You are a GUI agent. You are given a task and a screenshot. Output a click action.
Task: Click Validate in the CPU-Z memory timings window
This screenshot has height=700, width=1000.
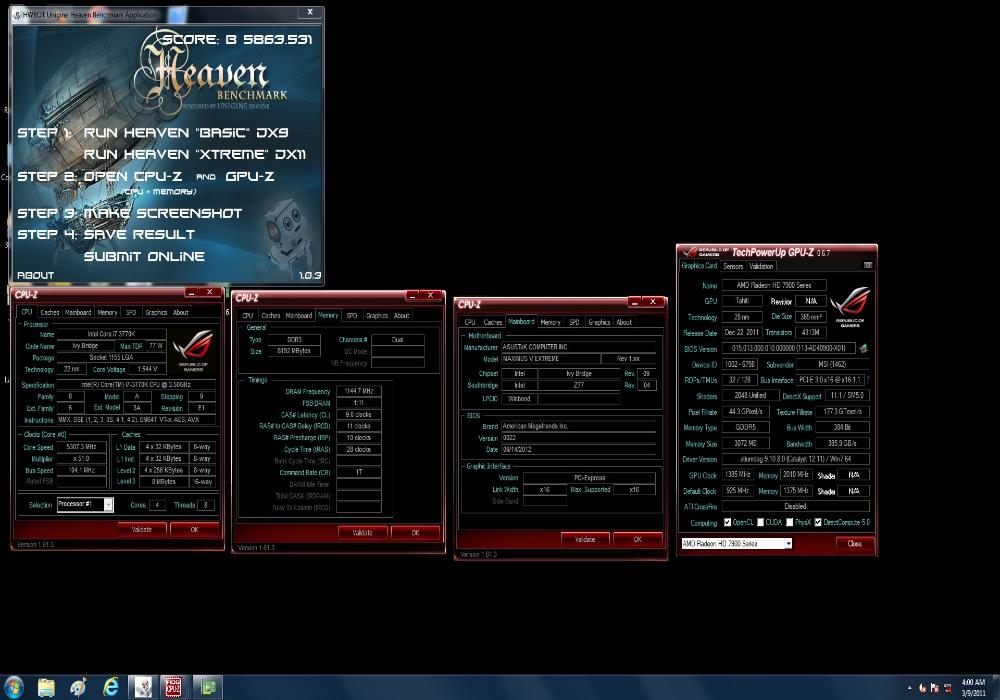click(362, 532)
